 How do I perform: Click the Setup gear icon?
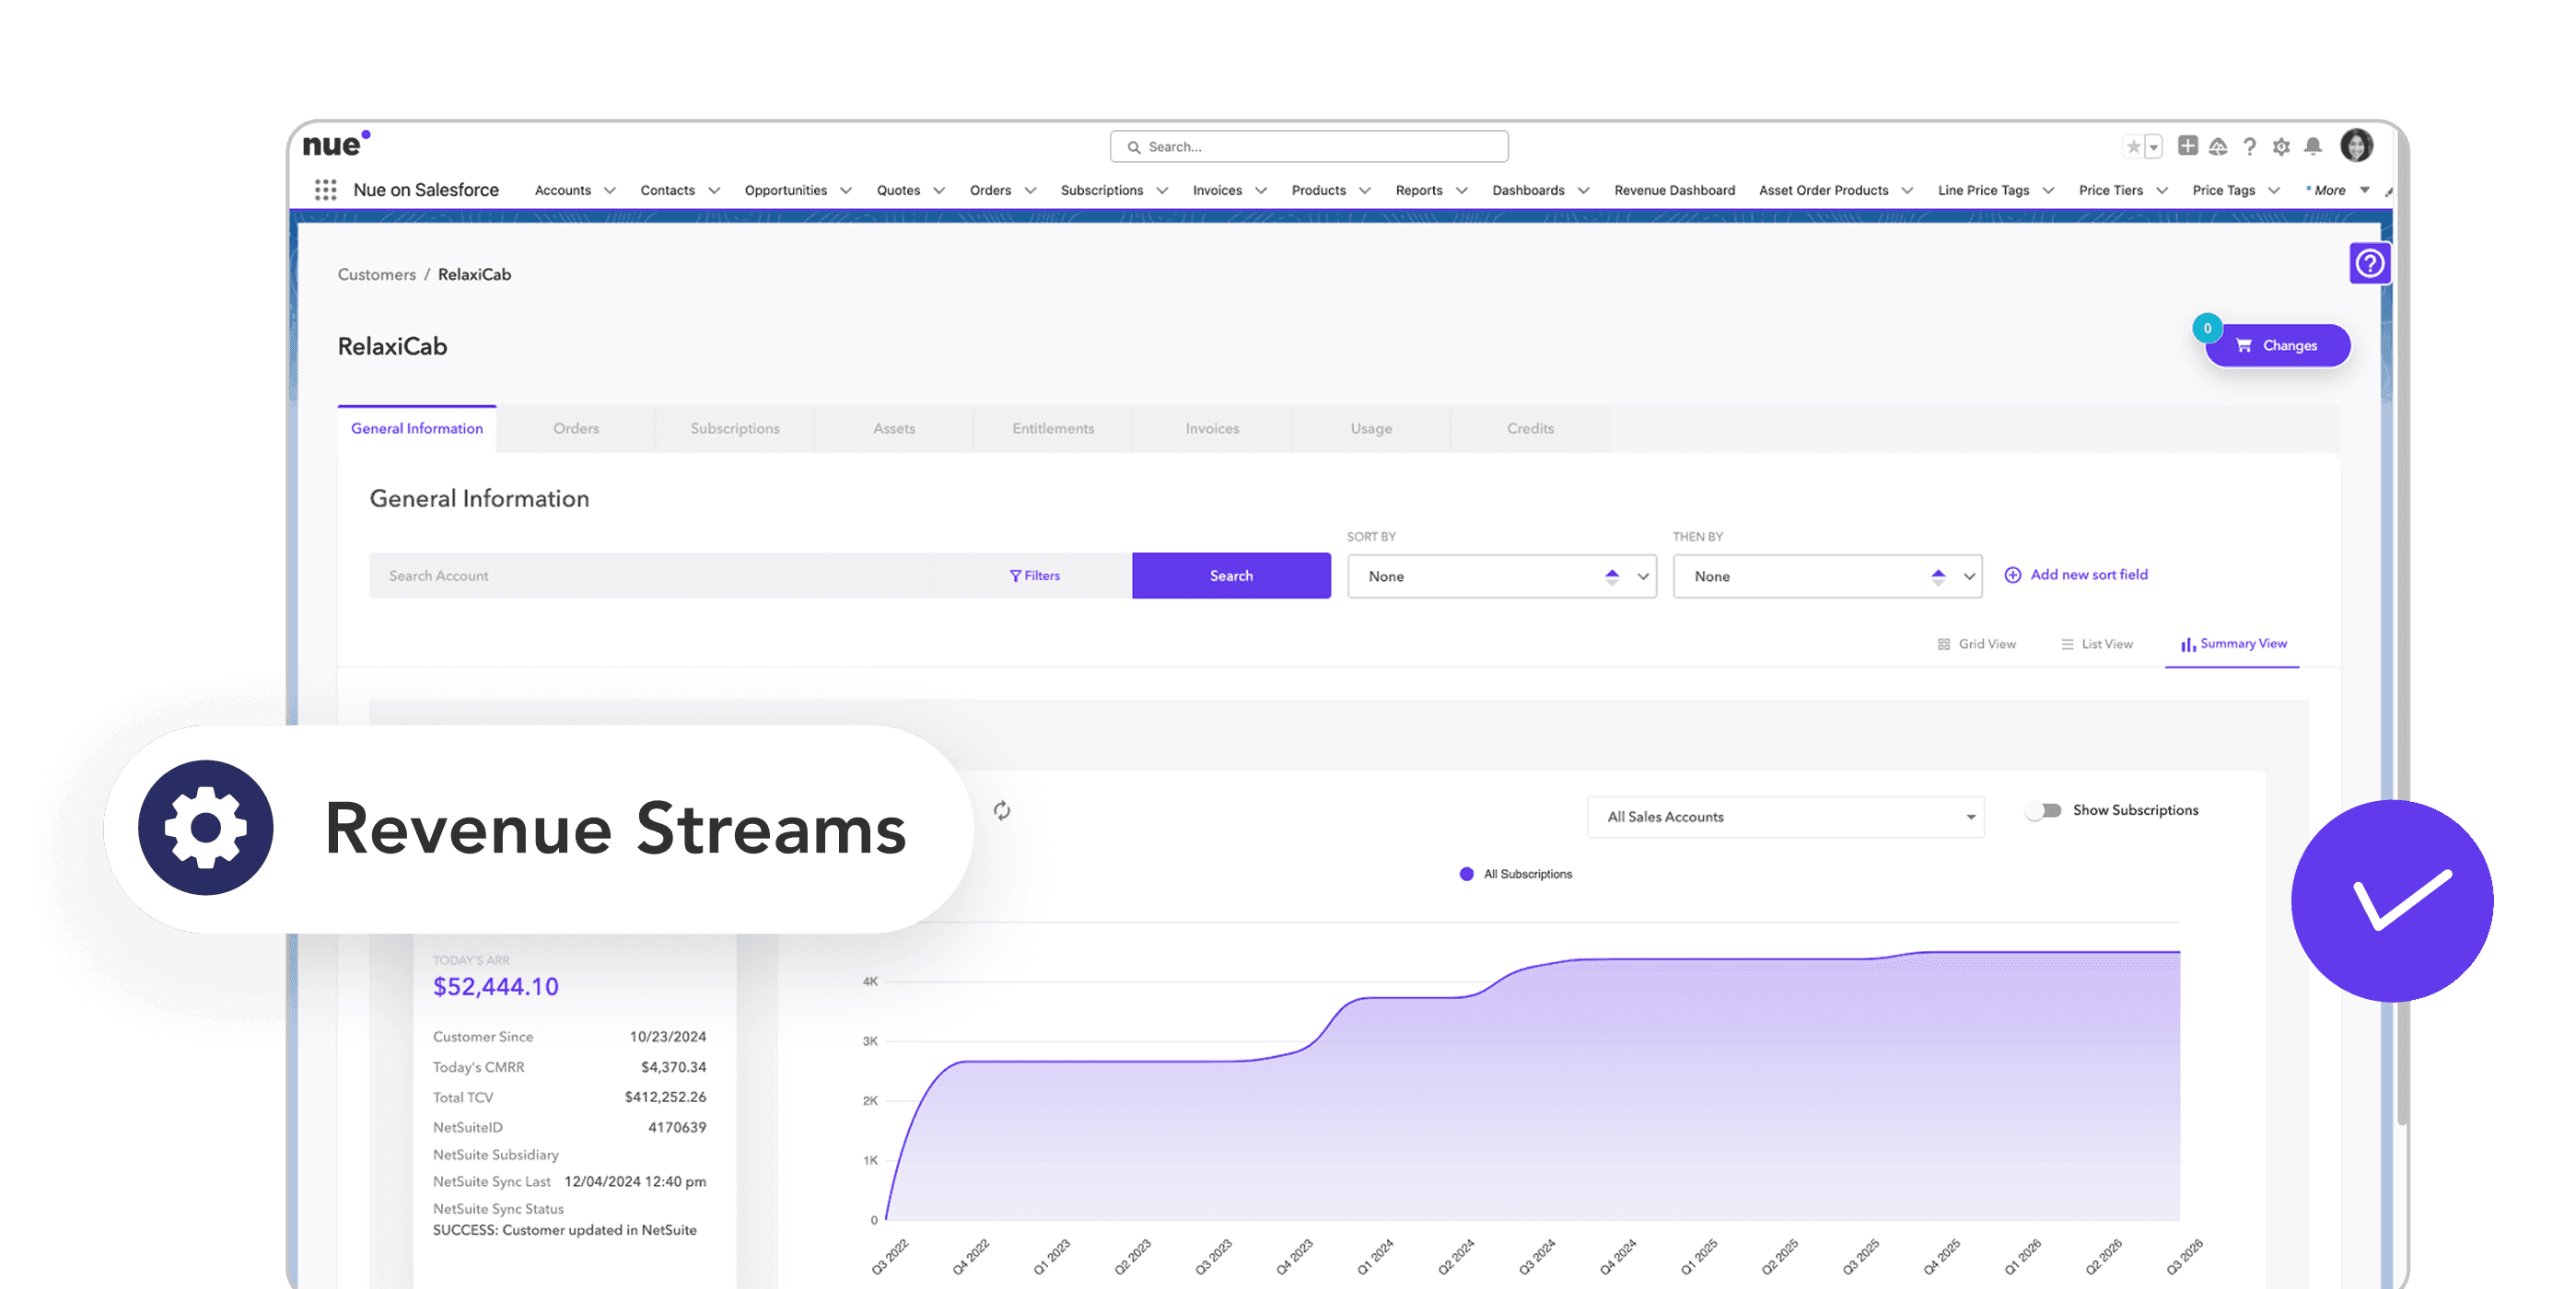tap(2281, 147)
